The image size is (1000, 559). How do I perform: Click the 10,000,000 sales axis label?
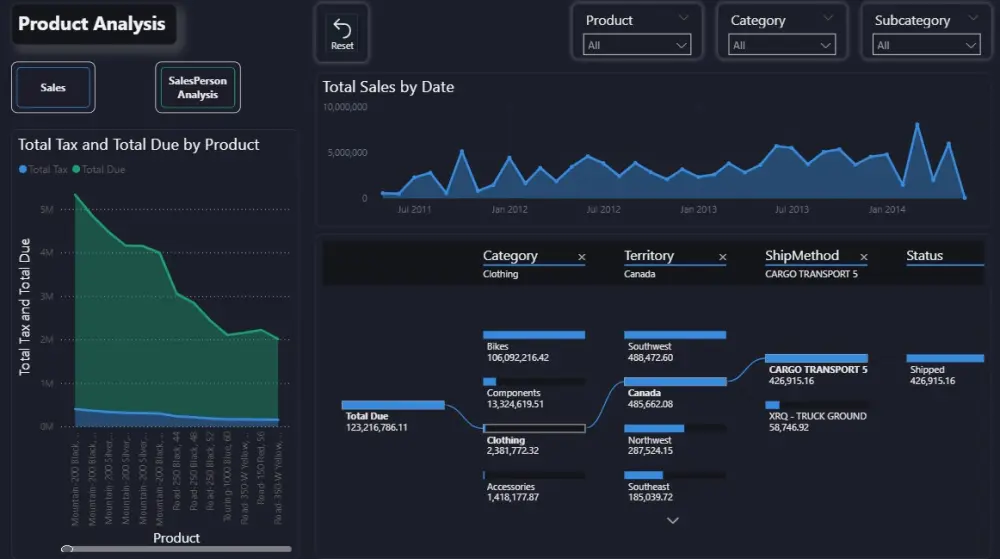point(345,106)
